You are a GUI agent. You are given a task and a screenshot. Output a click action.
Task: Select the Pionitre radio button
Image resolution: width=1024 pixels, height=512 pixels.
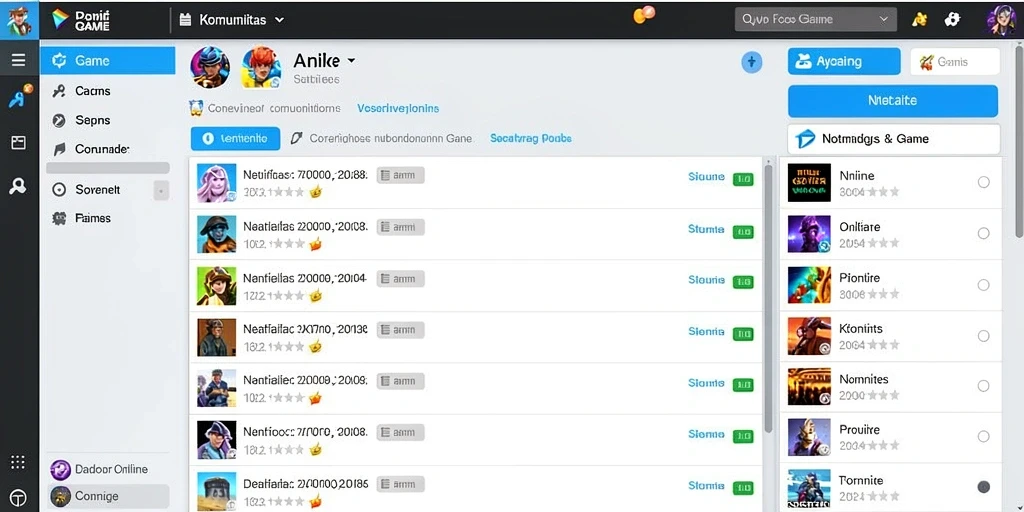point(984,285)
